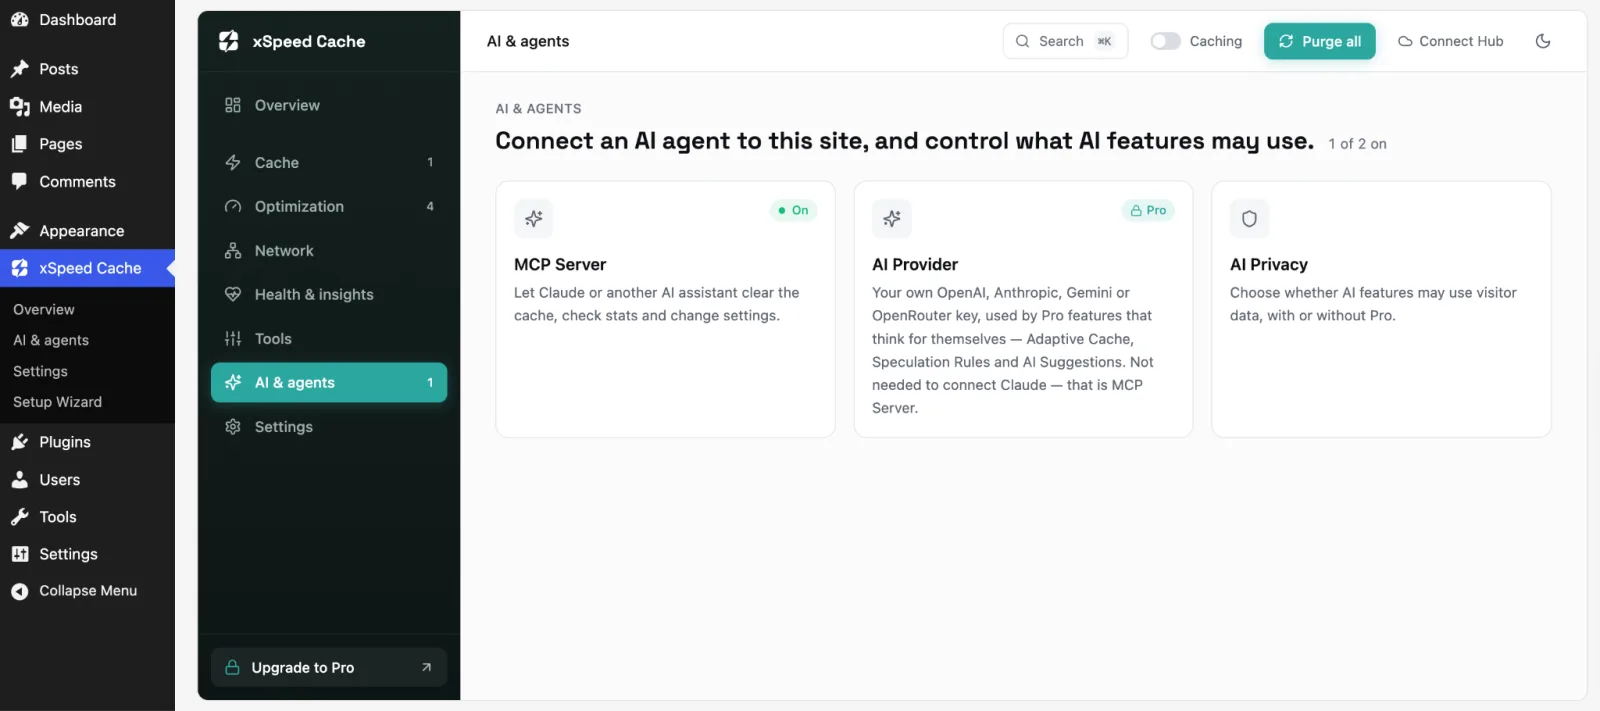
Task: Open Setup Wizard submenu link
Action: pos(58,402)
